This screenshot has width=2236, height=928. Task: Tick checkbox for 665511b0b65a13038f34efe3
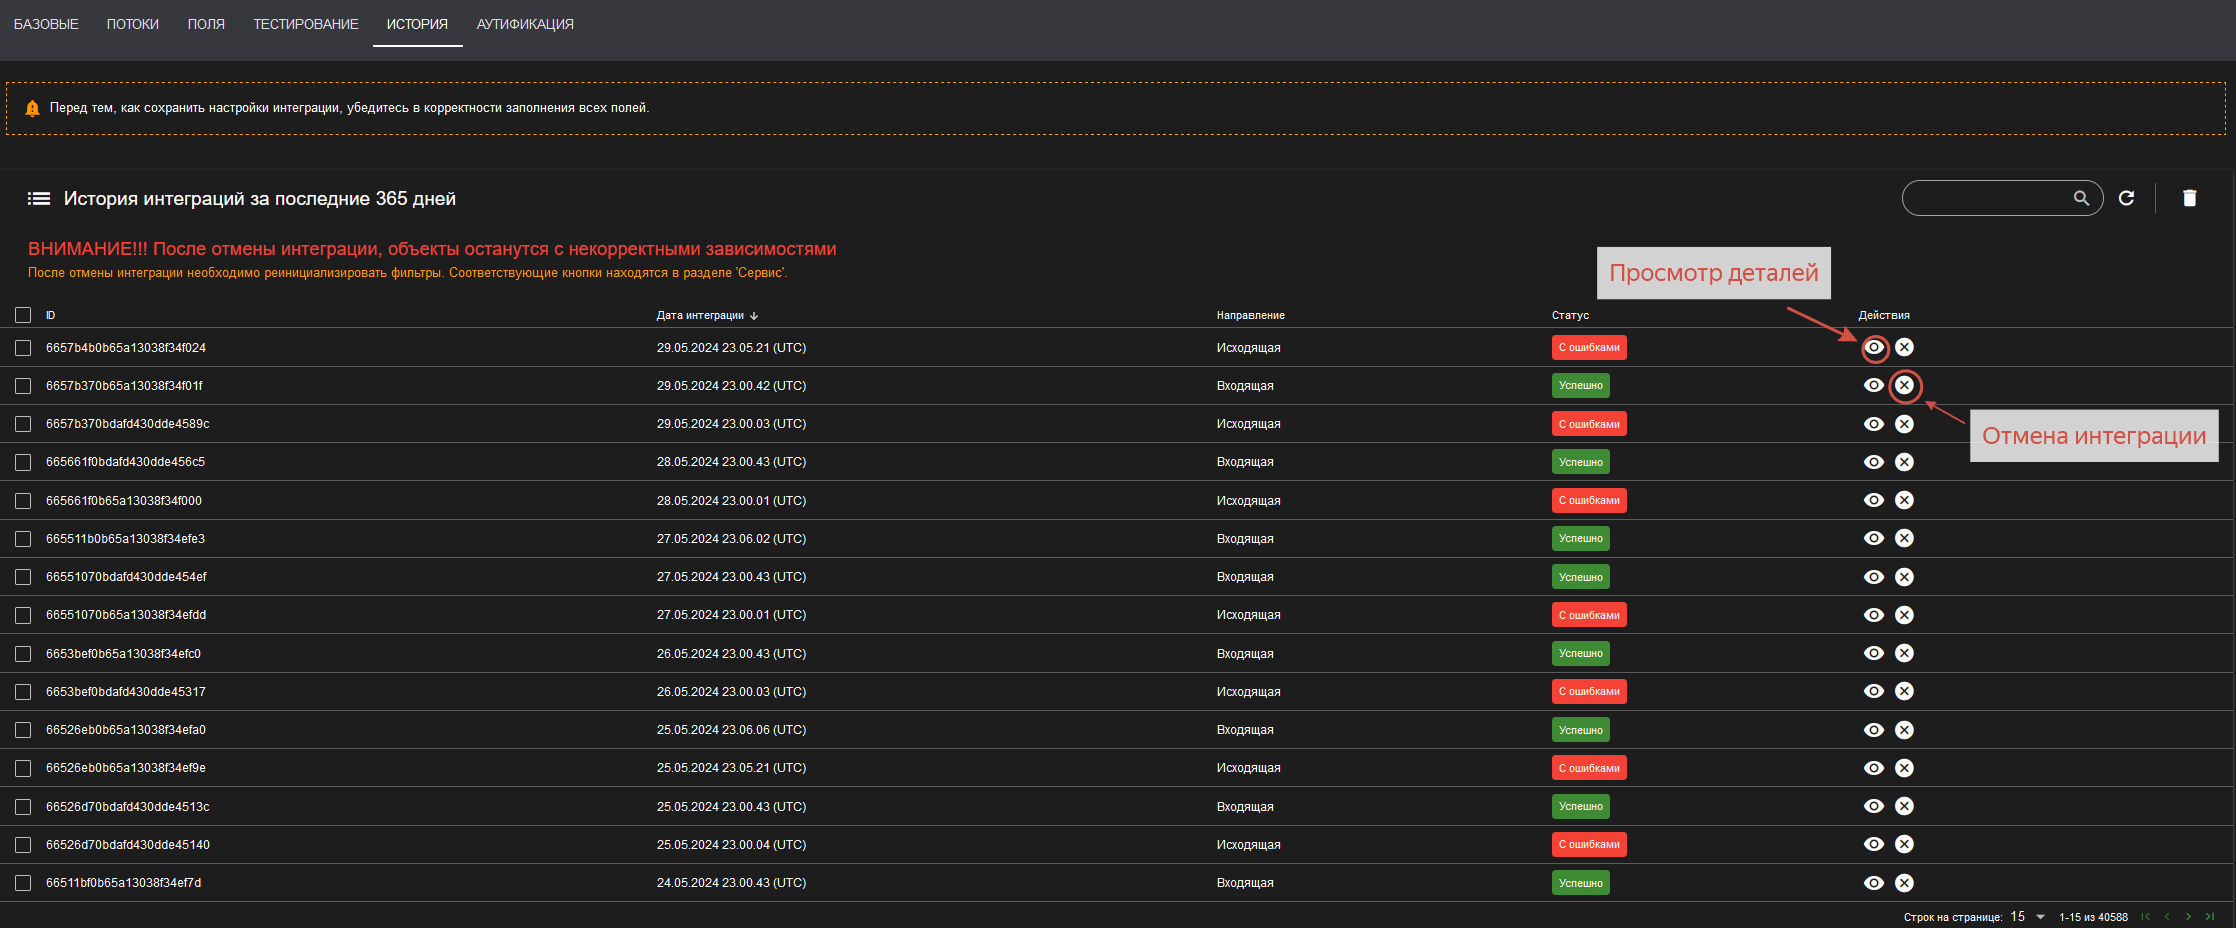[23, 539]
